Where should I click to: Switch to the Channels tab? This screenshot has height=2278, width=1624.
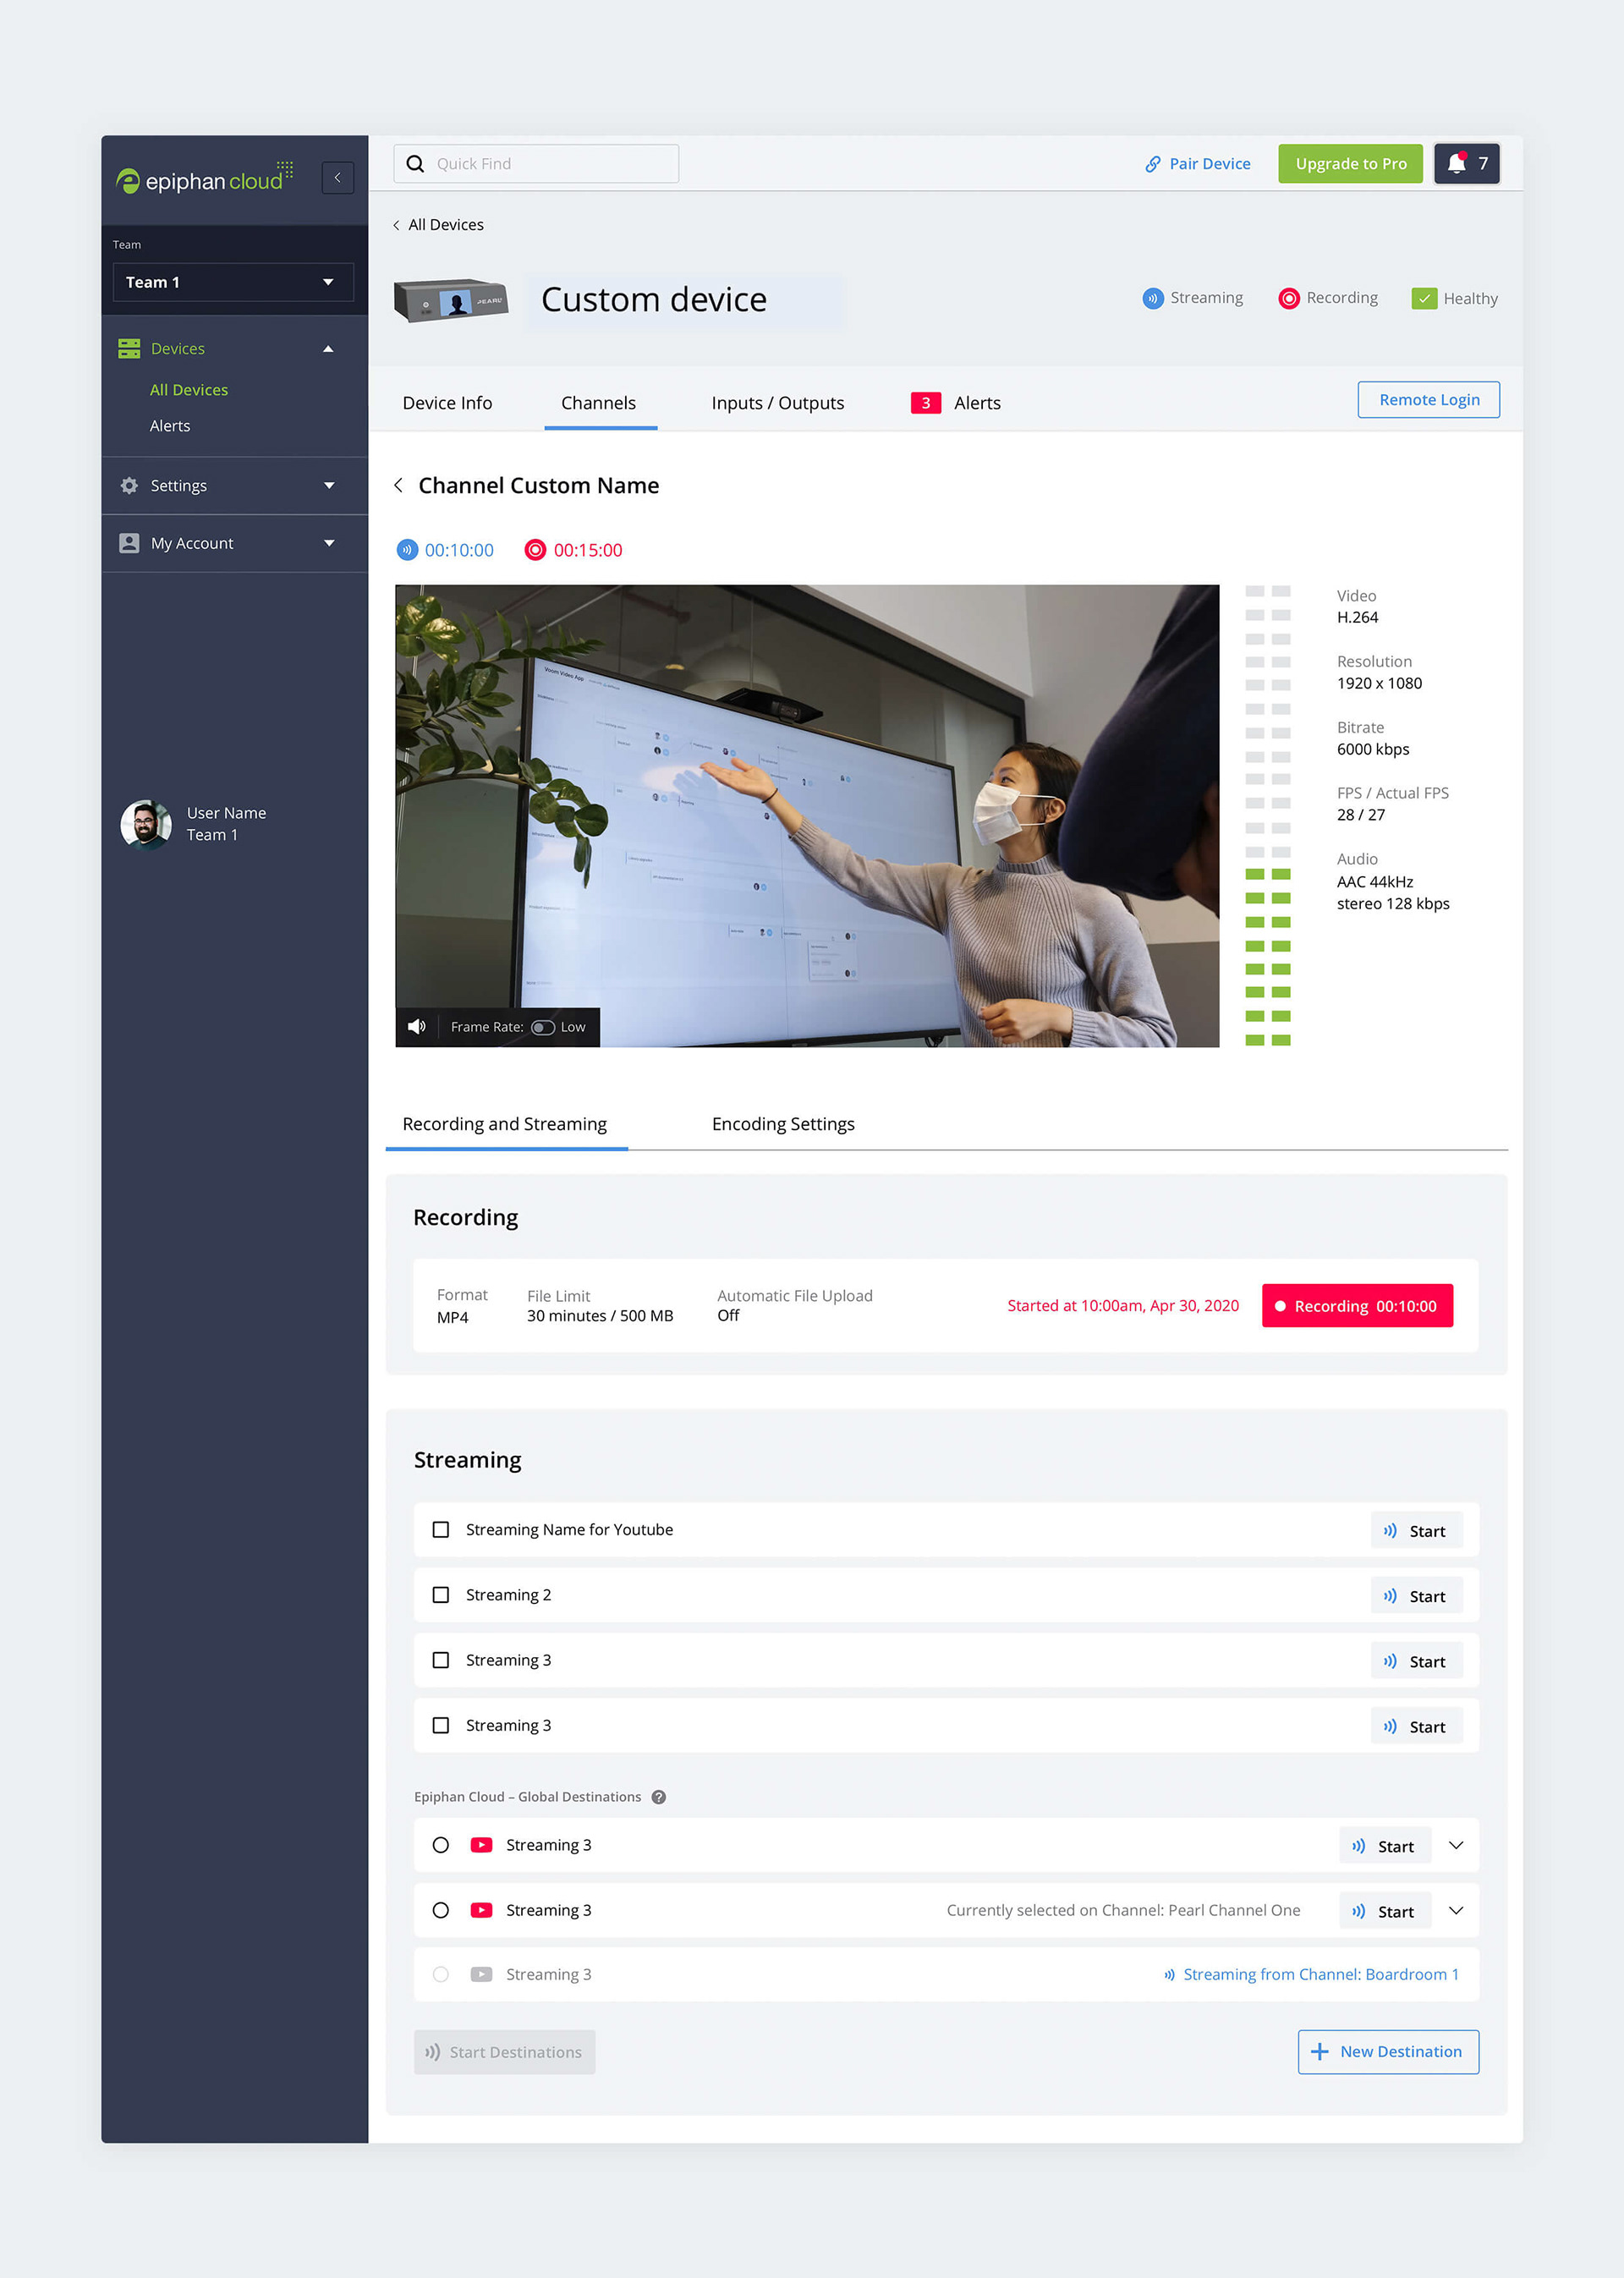(x=599, y=403)
